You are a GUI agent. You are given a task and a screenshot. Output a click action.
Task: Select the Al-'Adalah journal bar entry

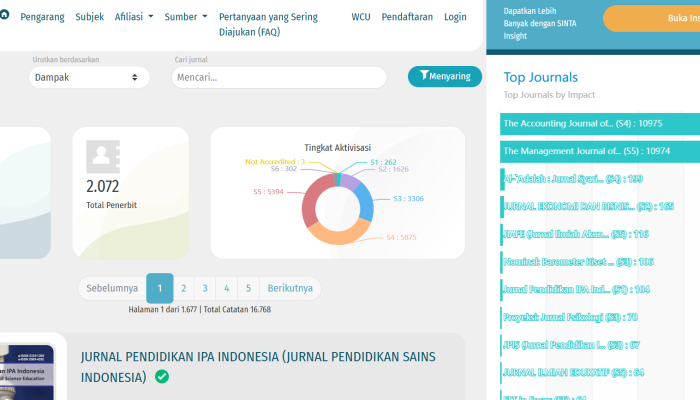pyautogui.click(x=573, y=179)
